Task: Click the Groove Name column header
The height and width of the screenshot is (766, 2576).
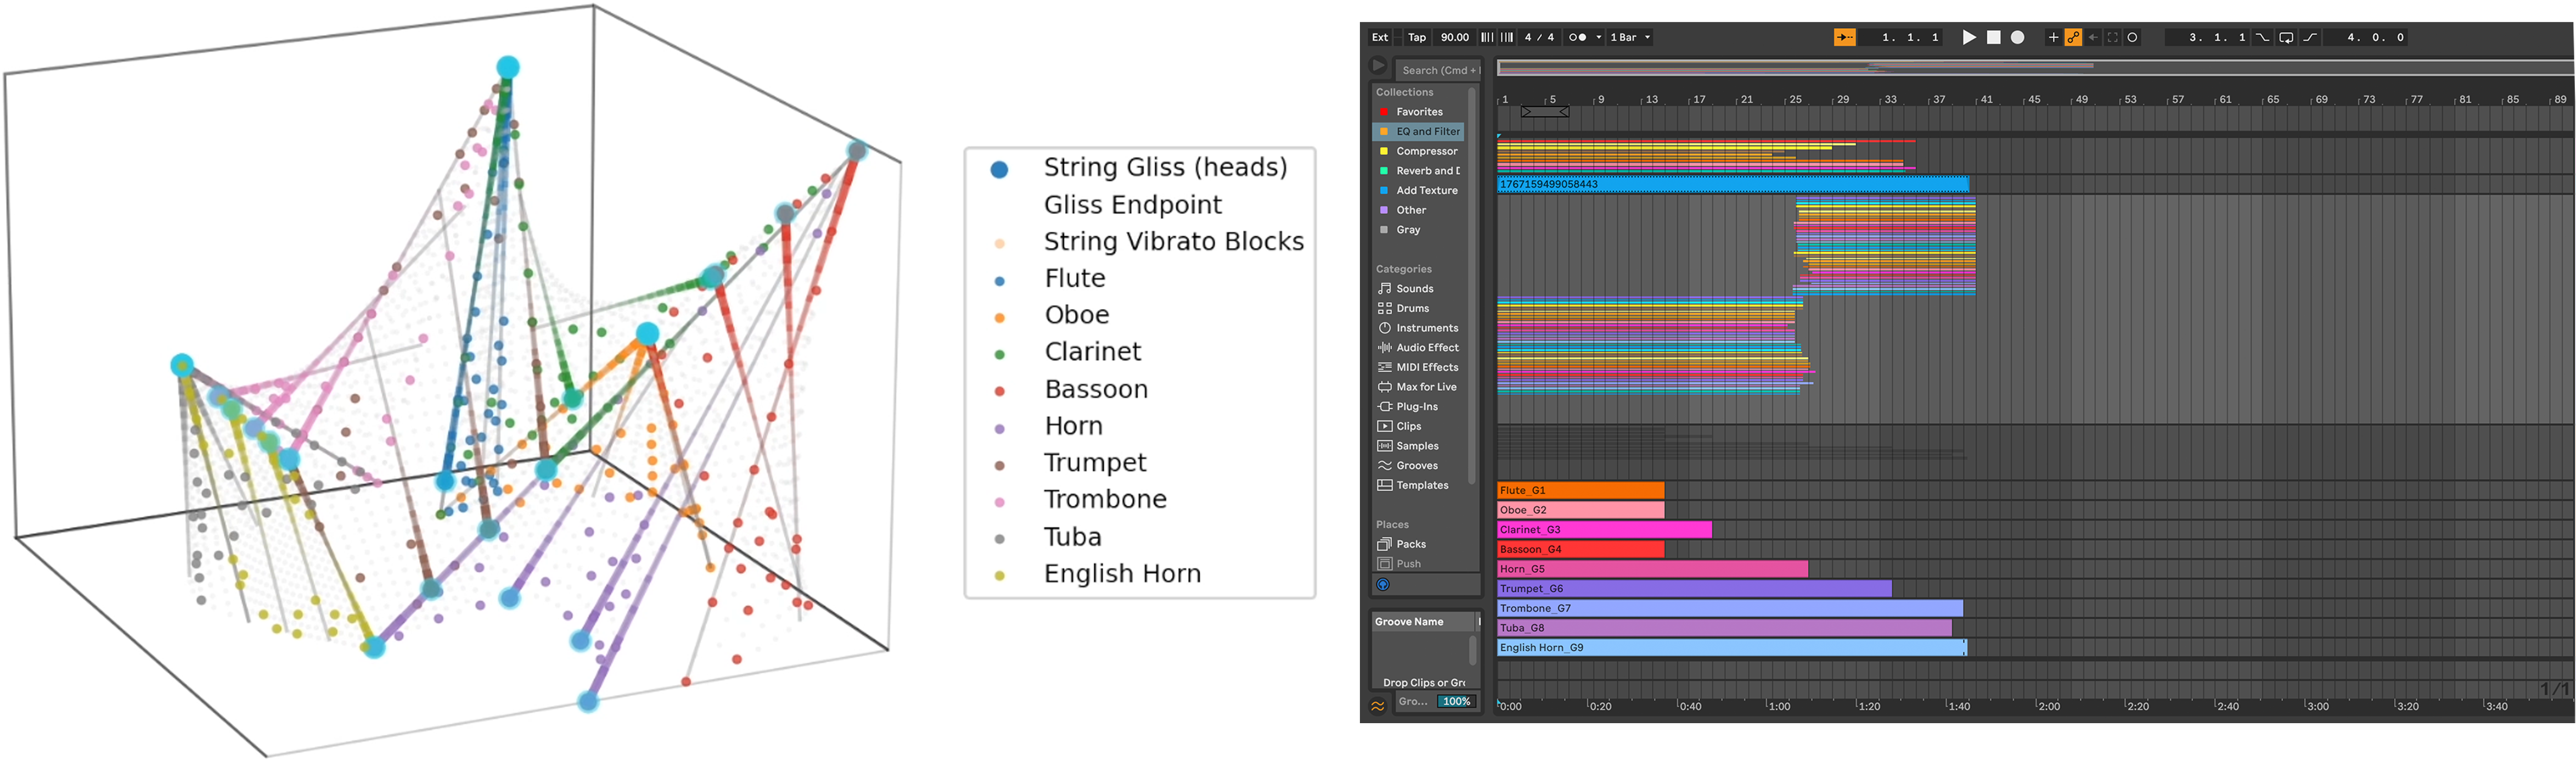Action: tap(1424, 622)
